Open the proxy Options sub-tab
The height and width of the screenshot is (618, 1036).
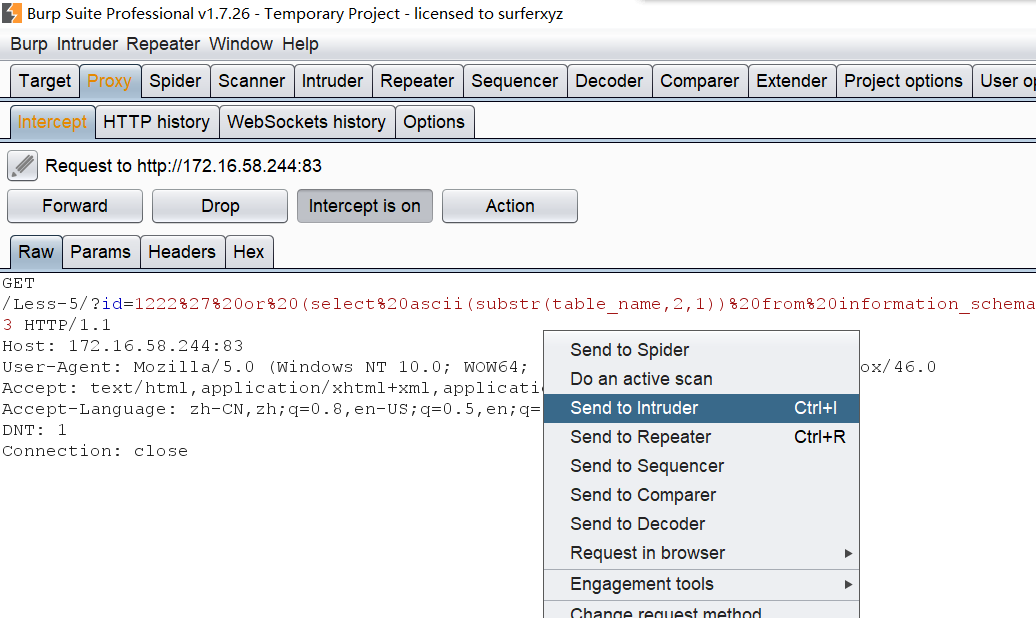tap(434, 122)
